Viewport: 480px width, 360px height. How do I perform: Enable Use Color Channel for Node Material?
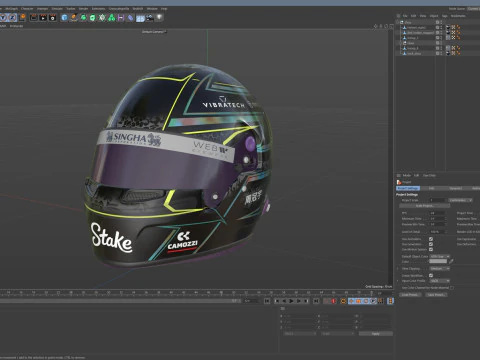pos(452,287)
